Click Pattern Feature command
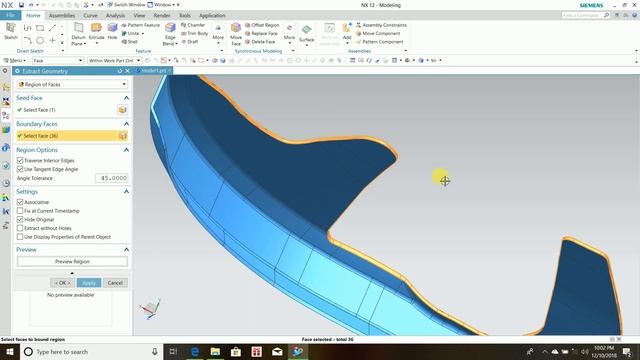This screenshot has height=360, width=640. 140,25
